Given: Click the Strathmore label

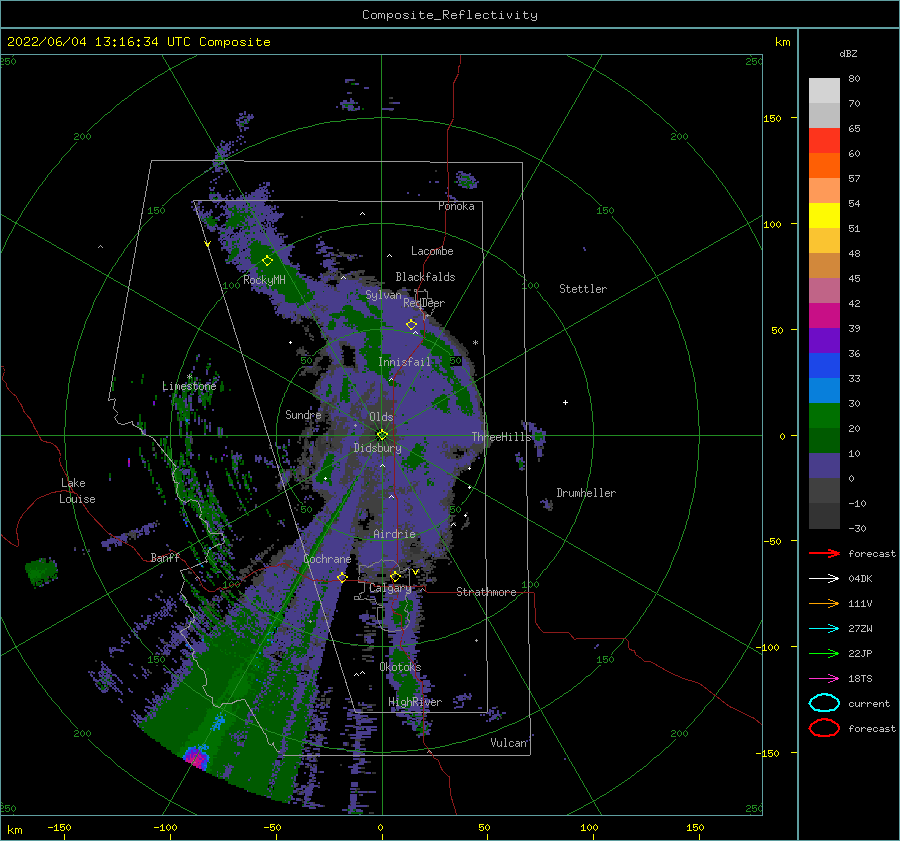Looking at the screenshot, I should (x=486, y=592).
